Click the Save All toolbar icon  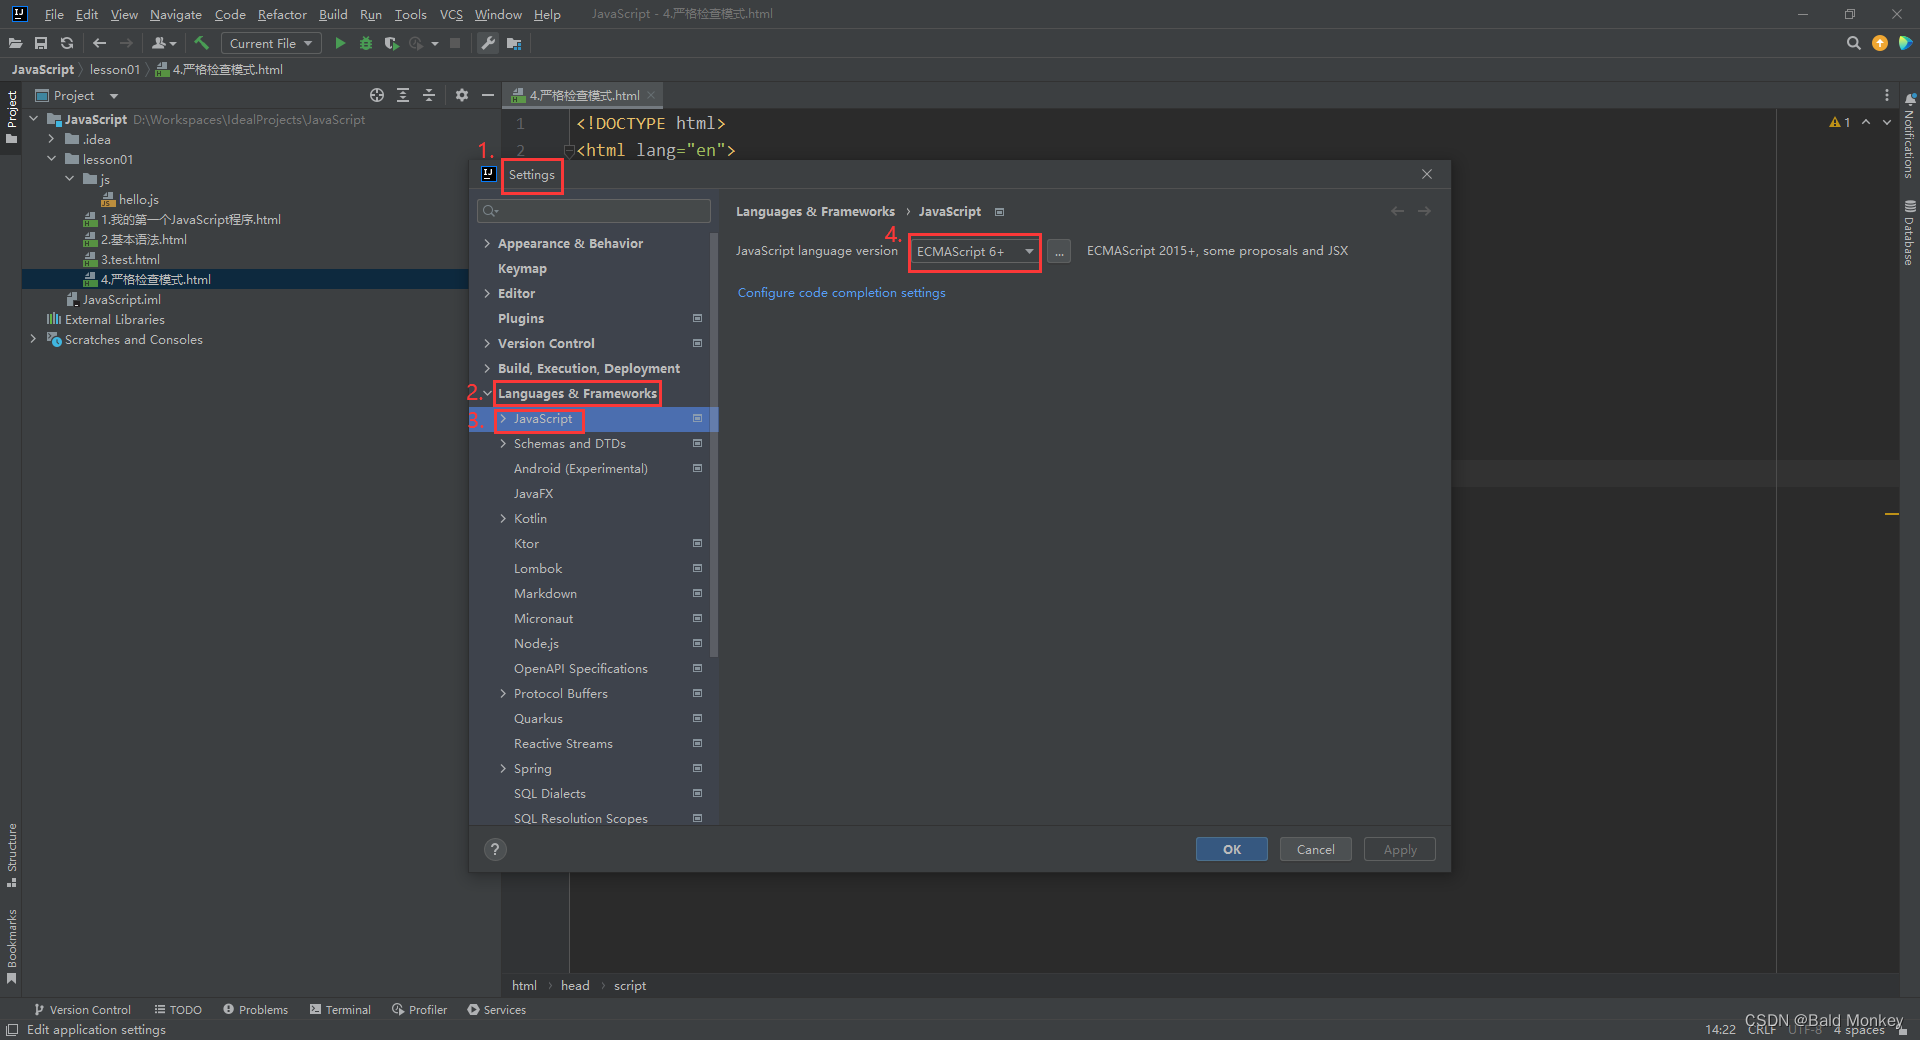41,43
